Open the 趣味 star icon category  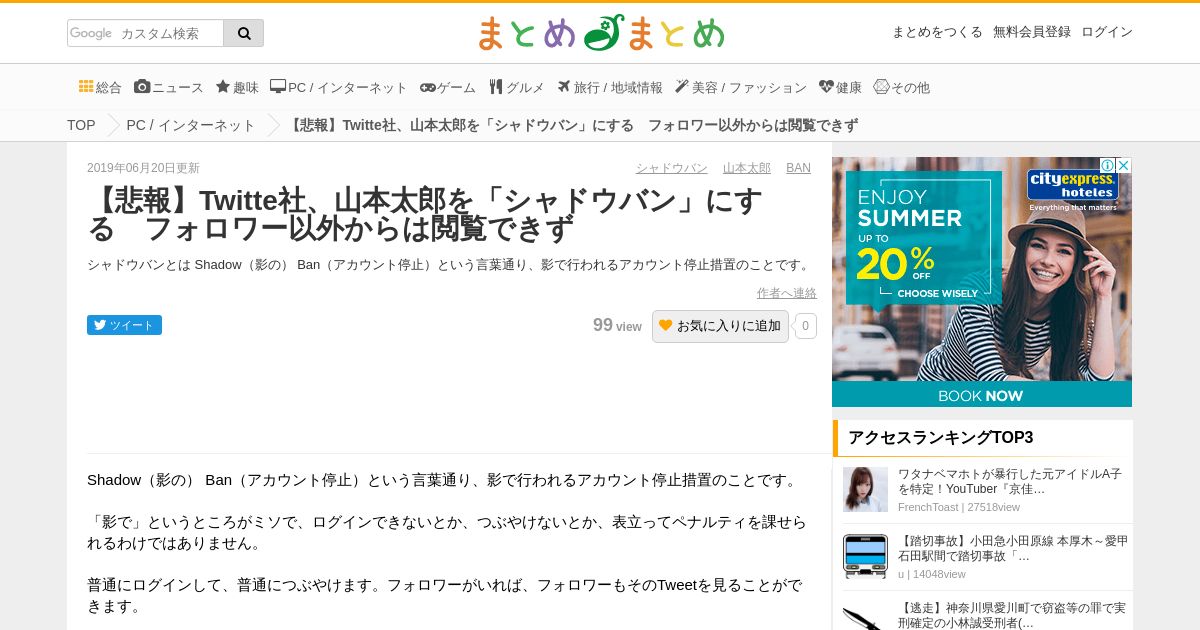[x=237, y=87]
